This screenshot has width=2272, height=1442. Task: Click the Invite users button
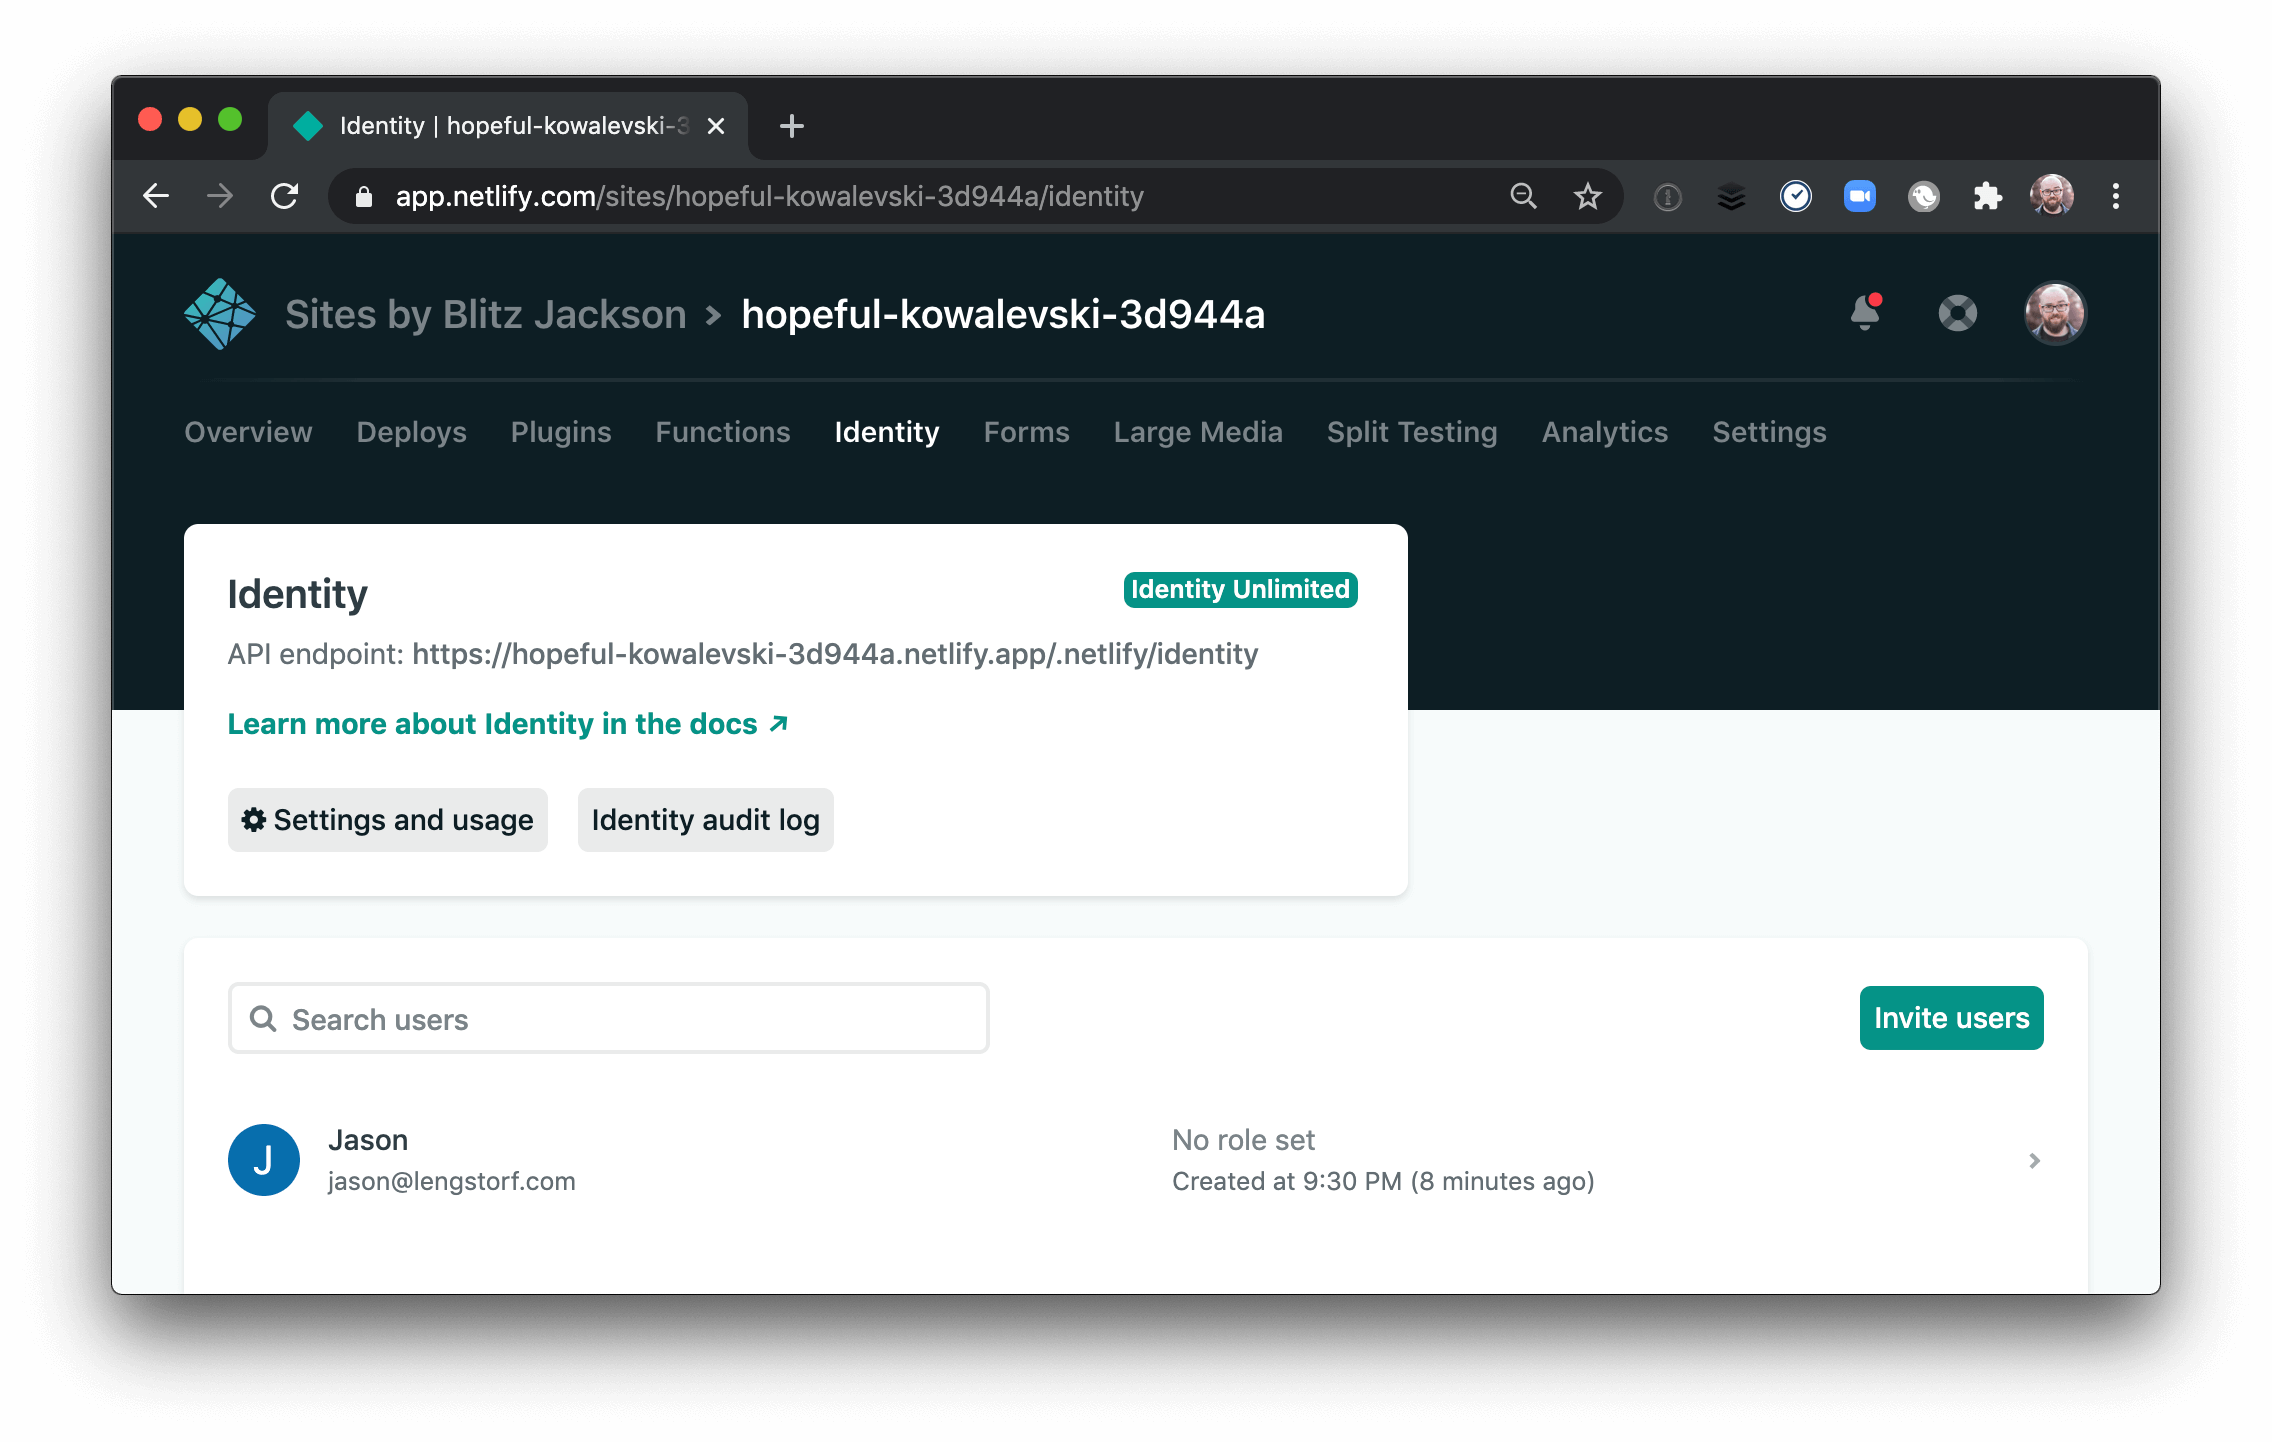pos(1950,1018)
